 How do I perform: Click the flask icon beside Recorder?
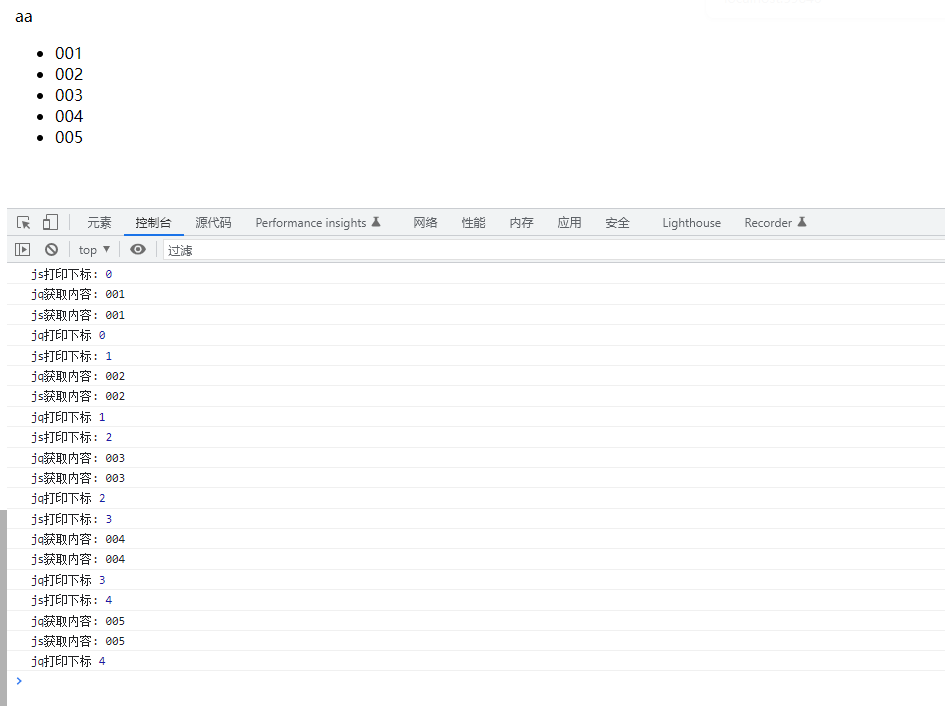801,222
